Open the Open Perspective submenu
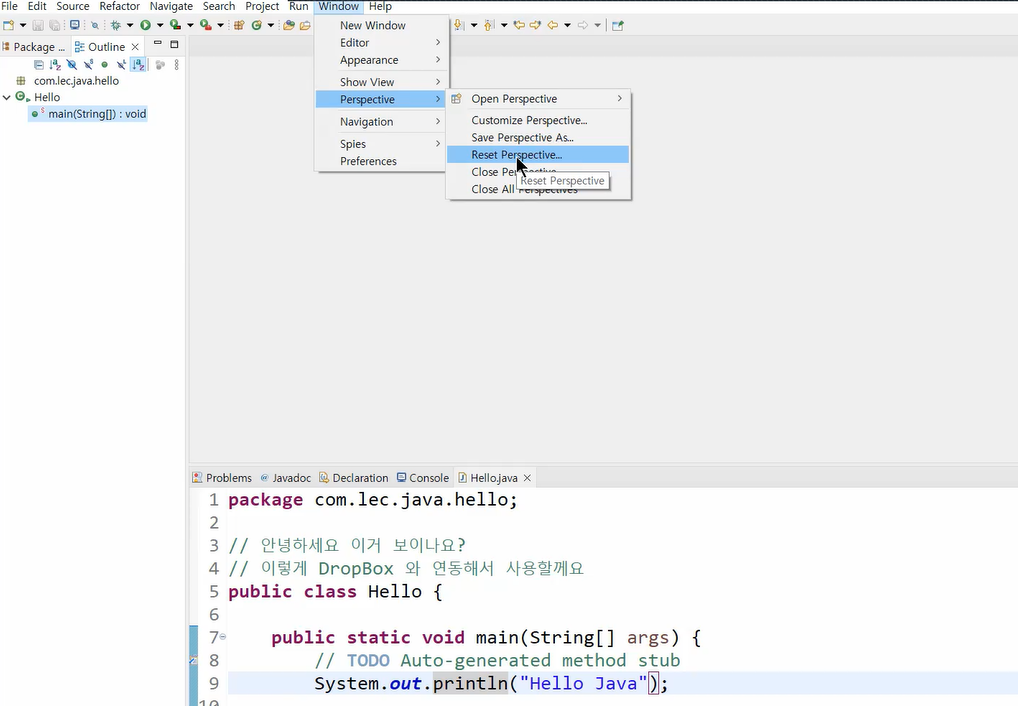Image resolution: width=1018 pixels, height=706 pixels. tap(538, 99)
